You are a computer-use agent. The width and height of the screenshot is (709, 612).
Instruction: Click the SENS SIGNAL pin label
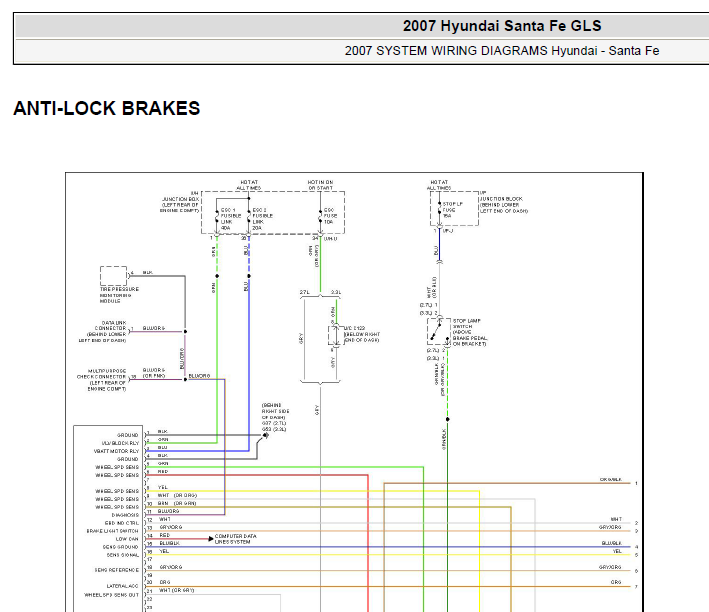[x=123, y=555]
